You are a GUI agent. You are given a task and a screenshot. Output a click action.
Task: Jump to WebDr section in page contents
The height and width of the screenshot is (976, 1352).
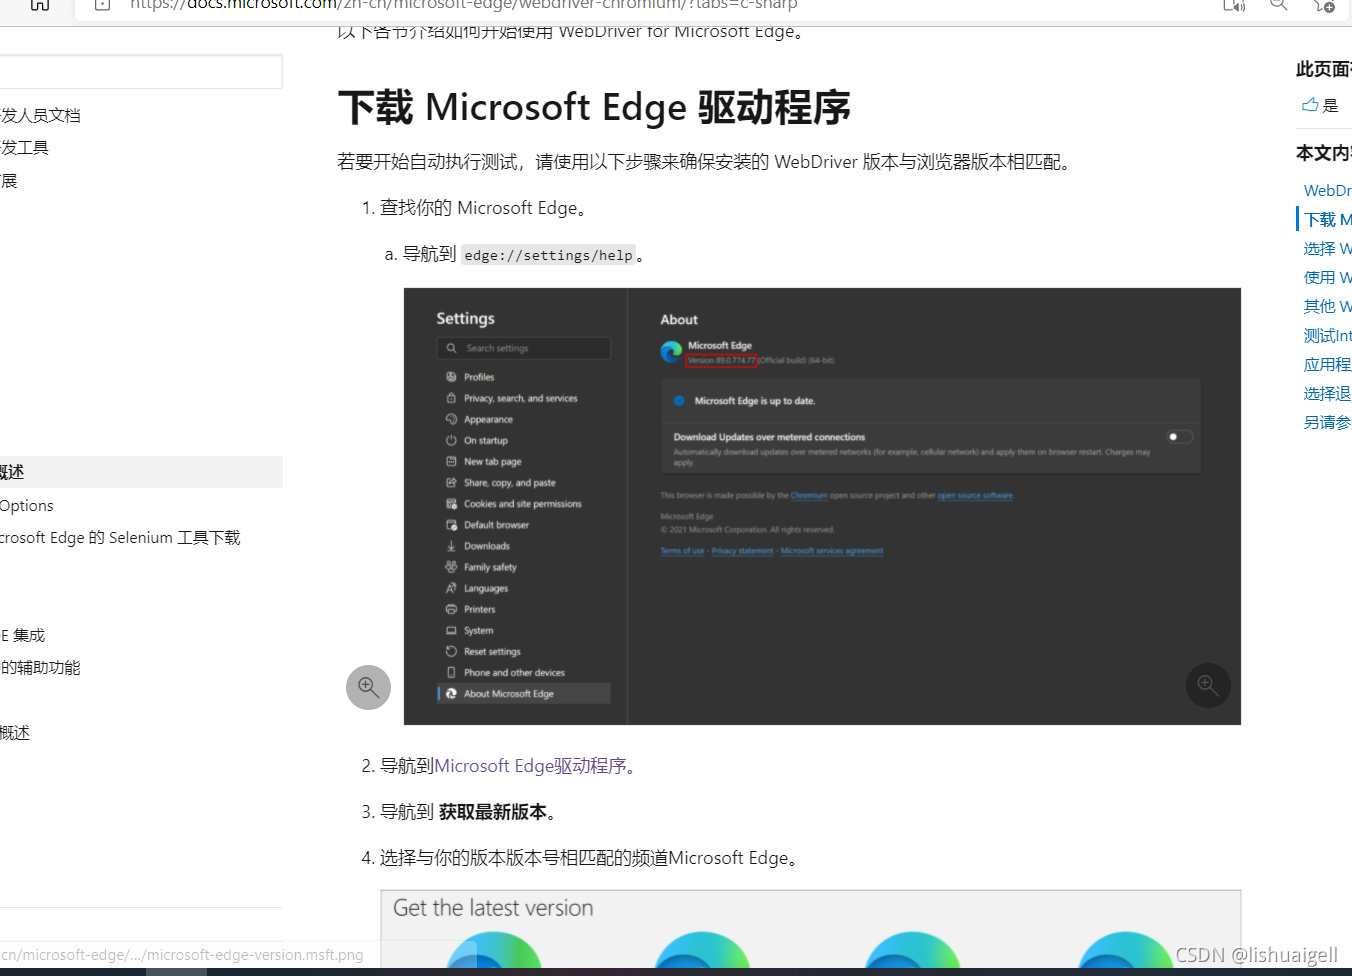pyautogui.click(x=1327, y=190)
